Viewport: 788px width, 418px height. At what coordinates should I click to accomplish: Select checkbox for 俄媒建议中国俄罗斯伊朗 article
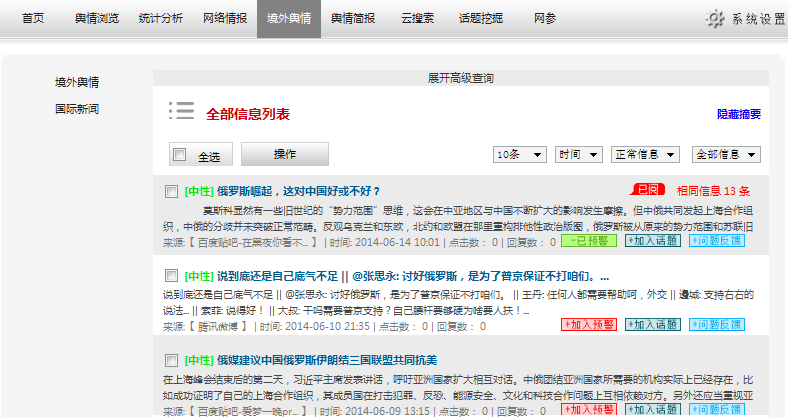pyautogui.click(x=171, y=359)
